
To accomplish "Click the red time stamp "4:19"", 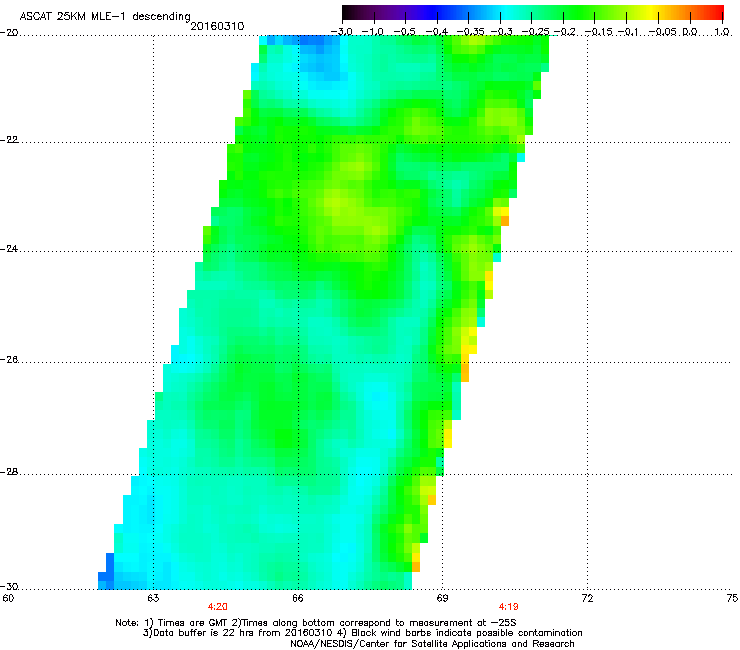I will (508, 607).
